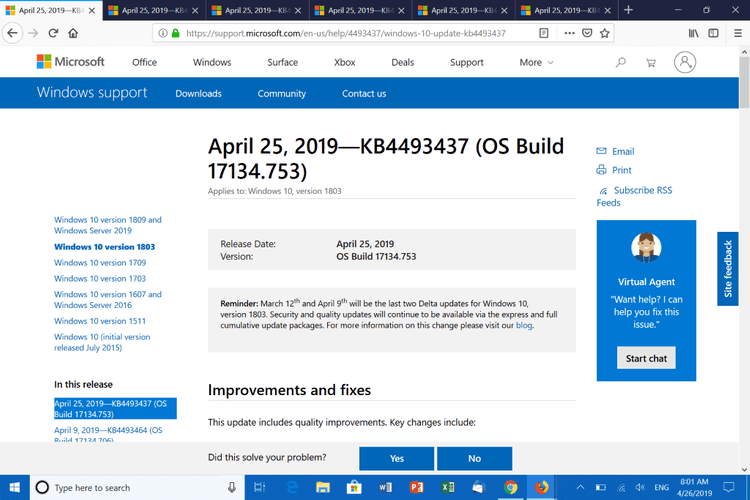Screen dimensions: 750x500
Task: Show hidden system tray icons
Action: [x=580, y=488]
